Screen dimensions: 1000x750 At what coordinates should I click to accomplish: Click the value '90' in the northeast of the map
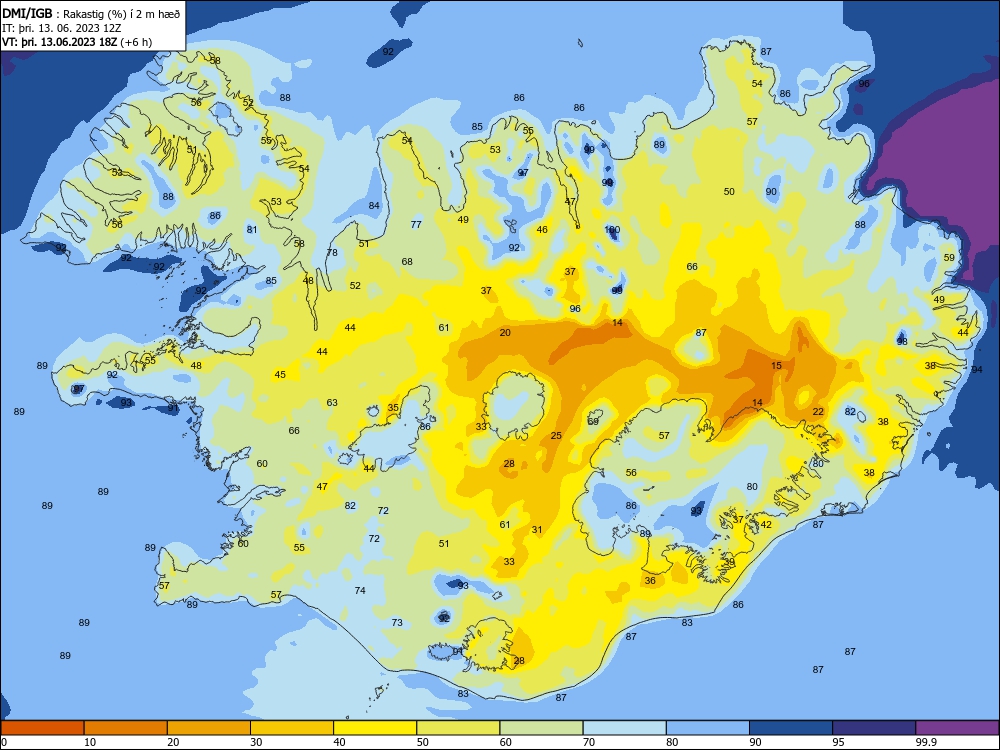[771, 191]
